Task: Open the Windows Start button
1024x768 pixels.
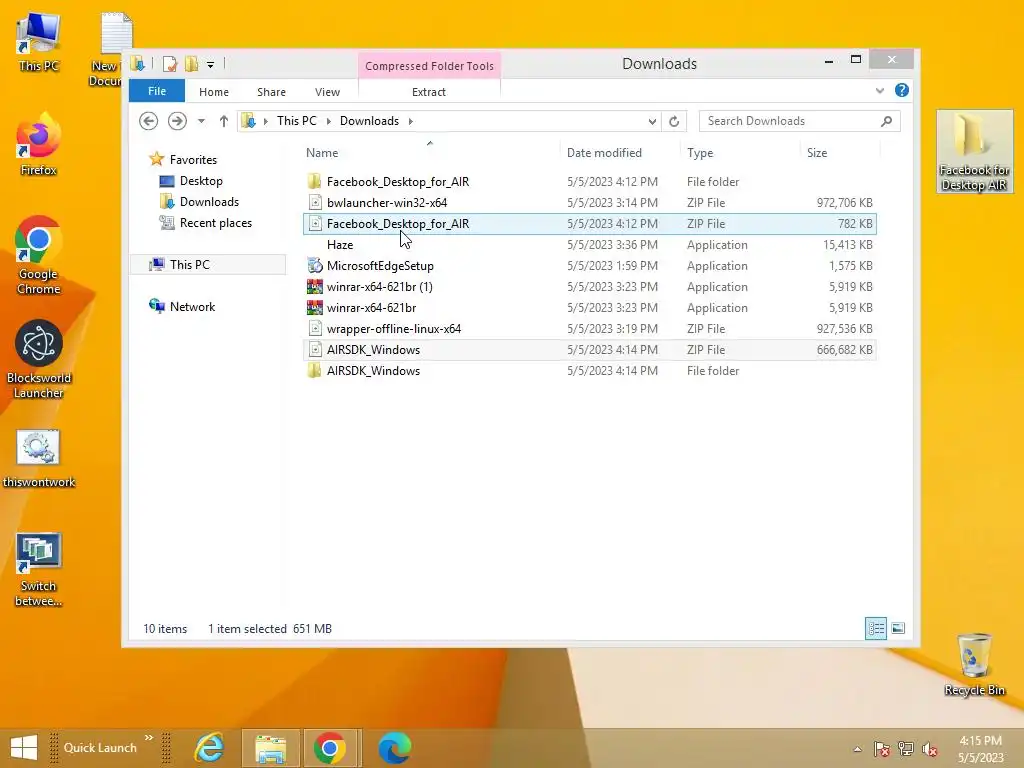Action: 24,748
